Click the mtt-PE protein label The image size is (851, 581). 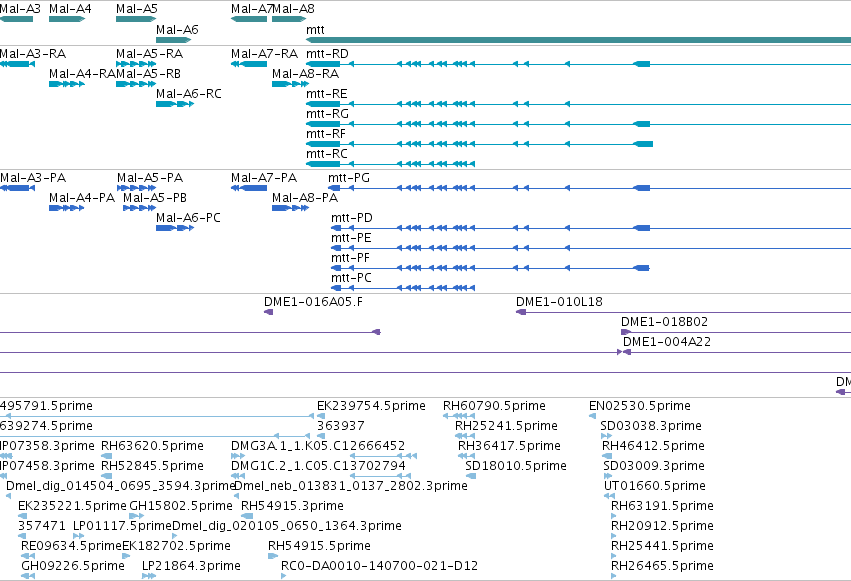(351, 238)
